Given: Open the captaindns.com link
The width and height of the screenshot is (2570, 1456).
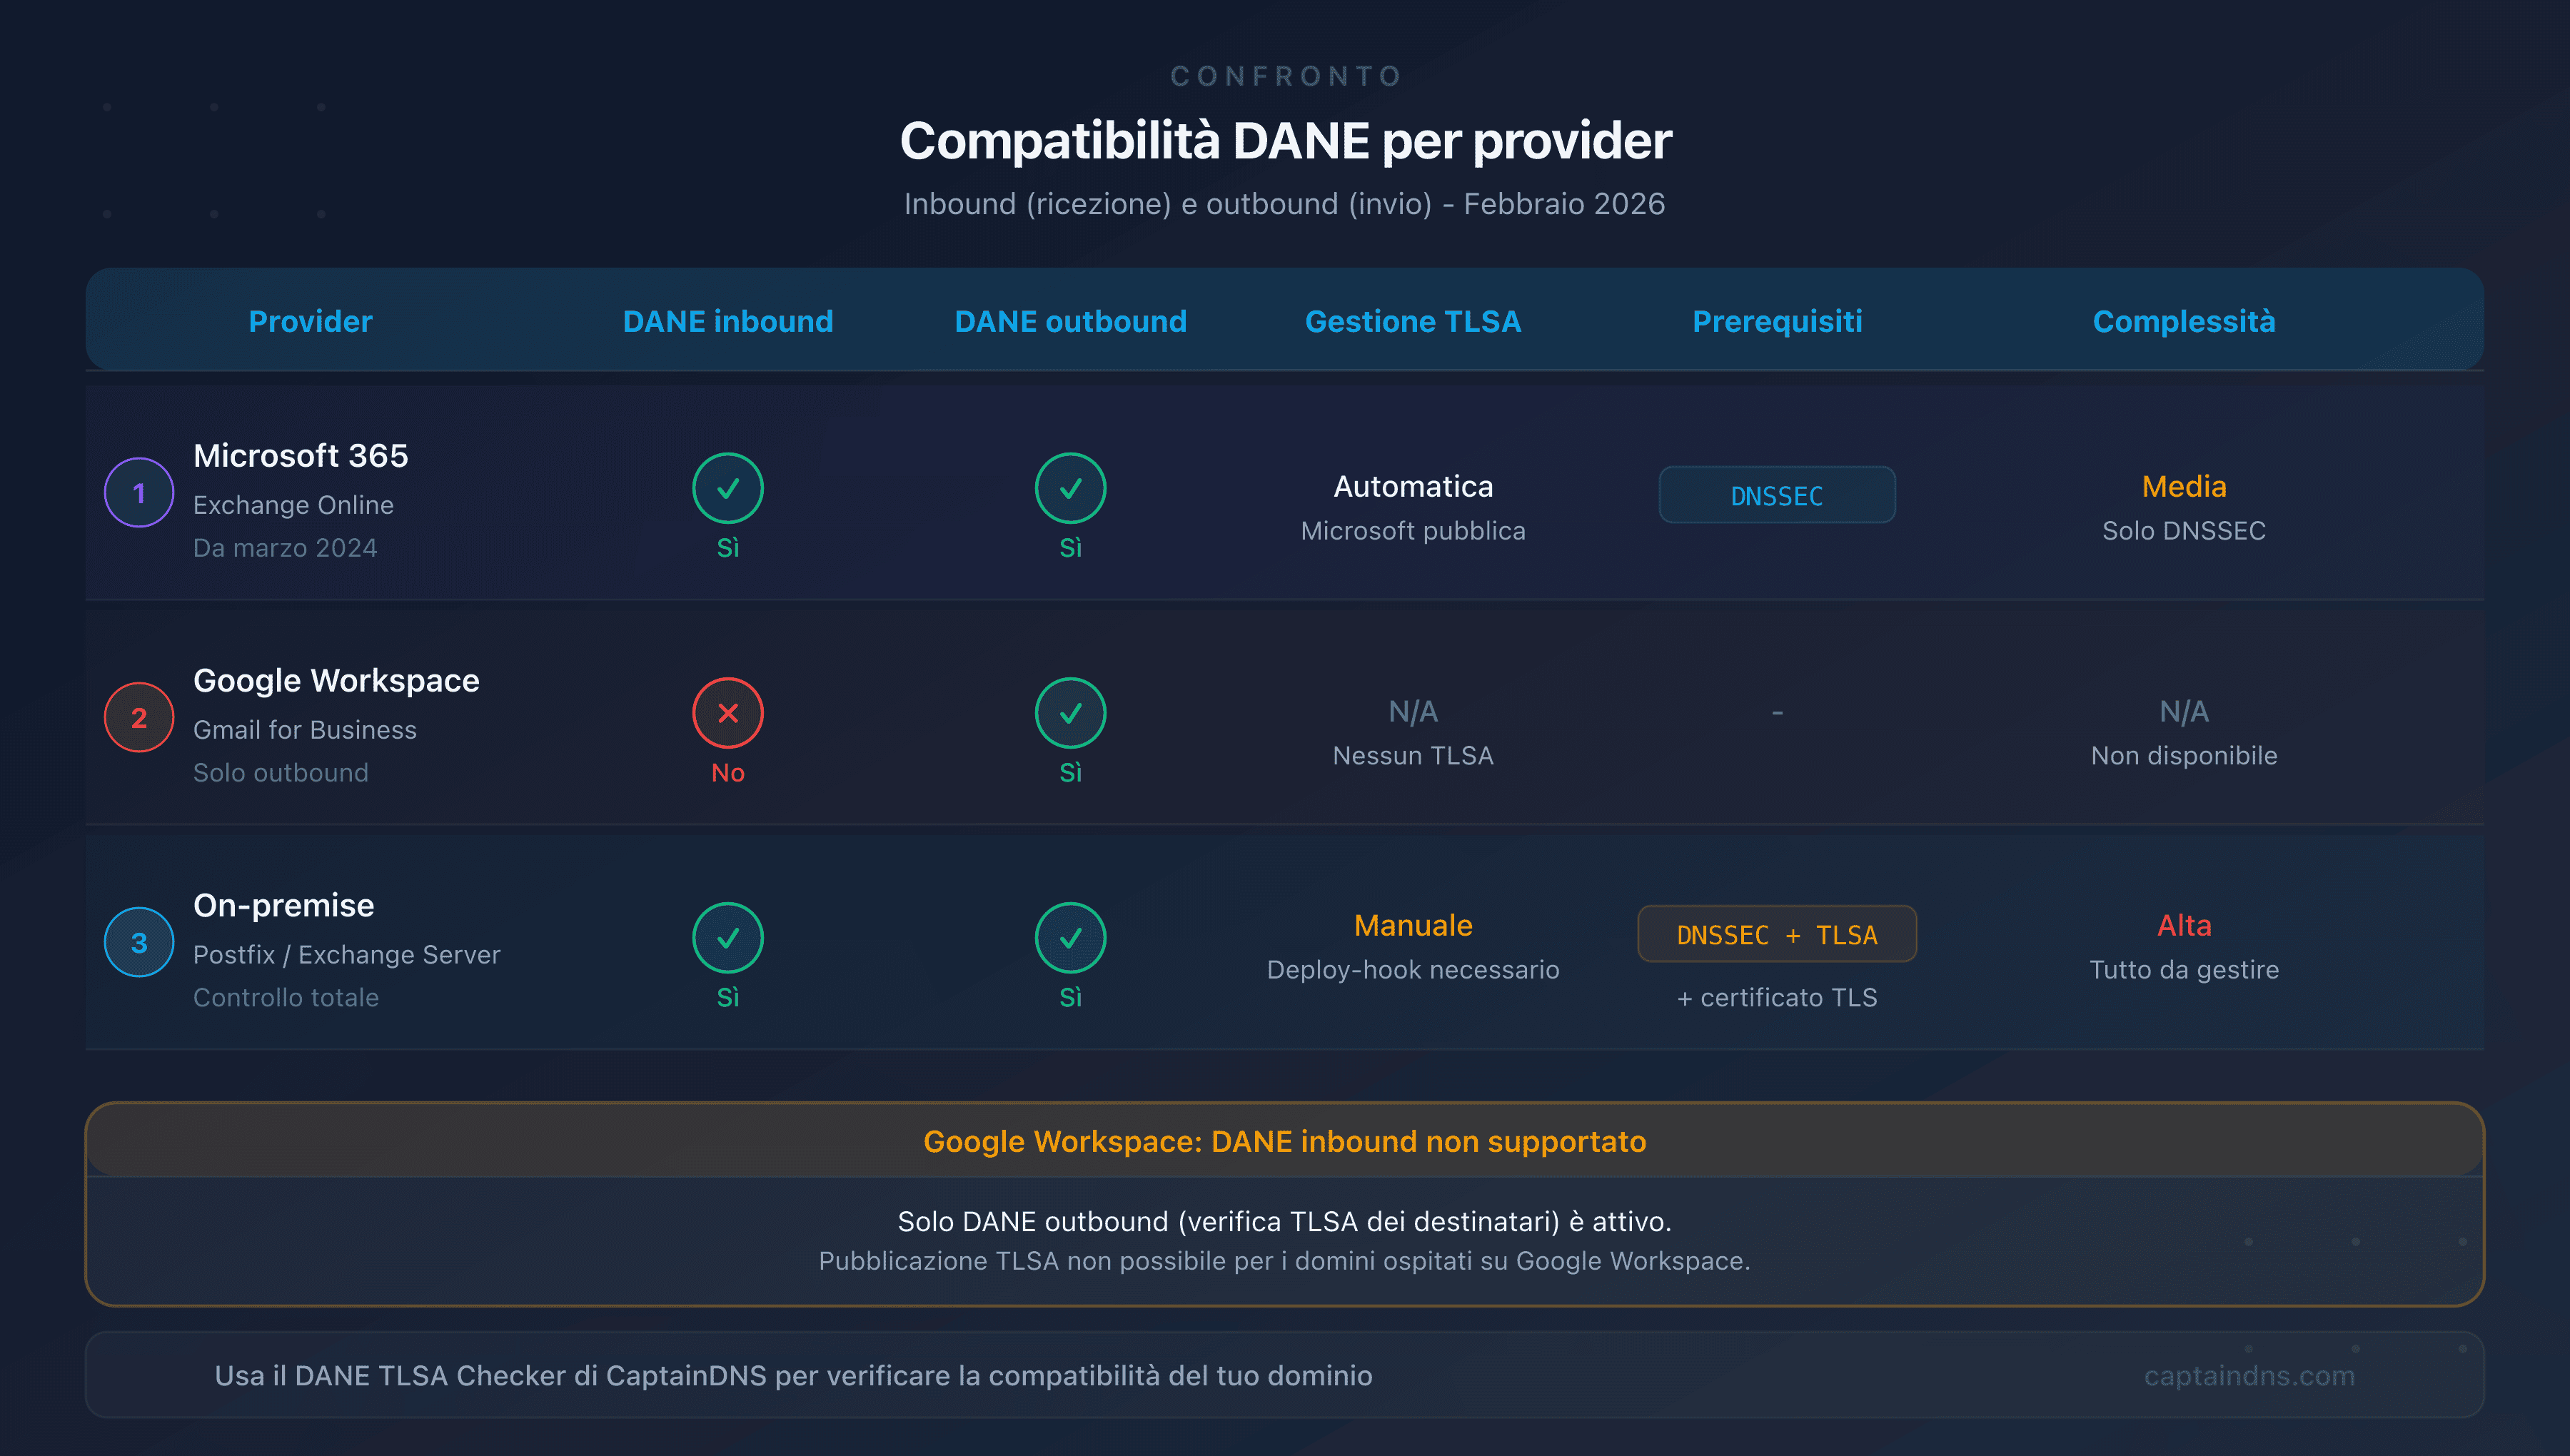Looking at the screenshot, I should click(2249, 1376).
